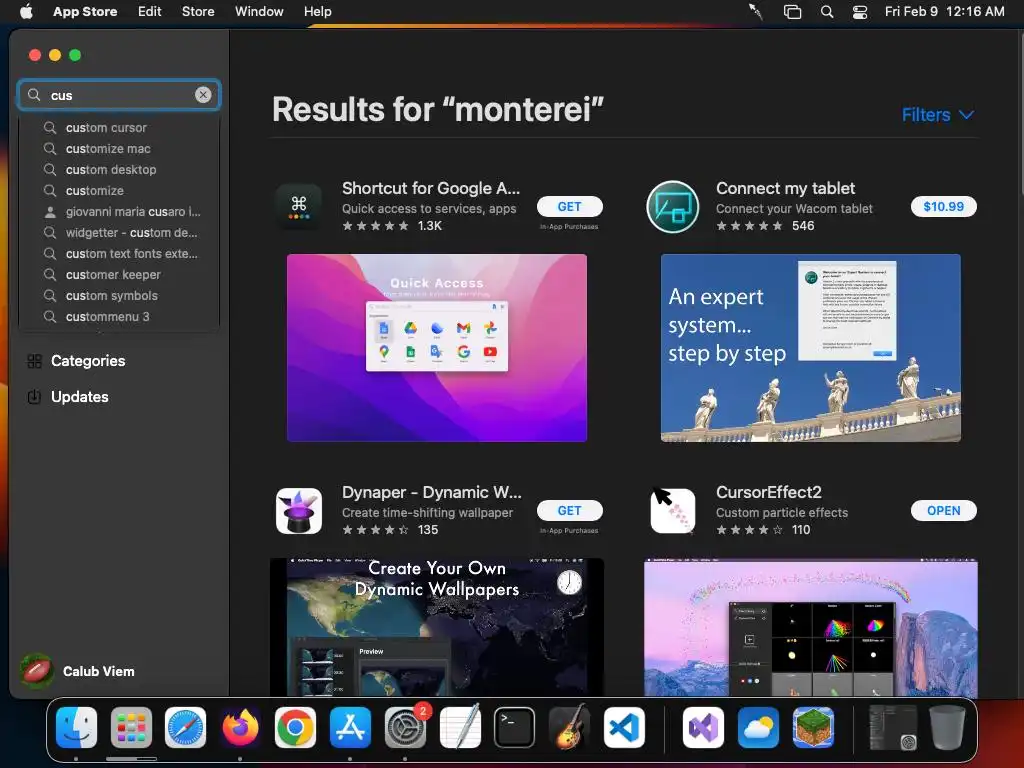Viewport: 1024px width, 768px height.
Task: Launch Google Chrome from the dock
Action: point(295,727)
